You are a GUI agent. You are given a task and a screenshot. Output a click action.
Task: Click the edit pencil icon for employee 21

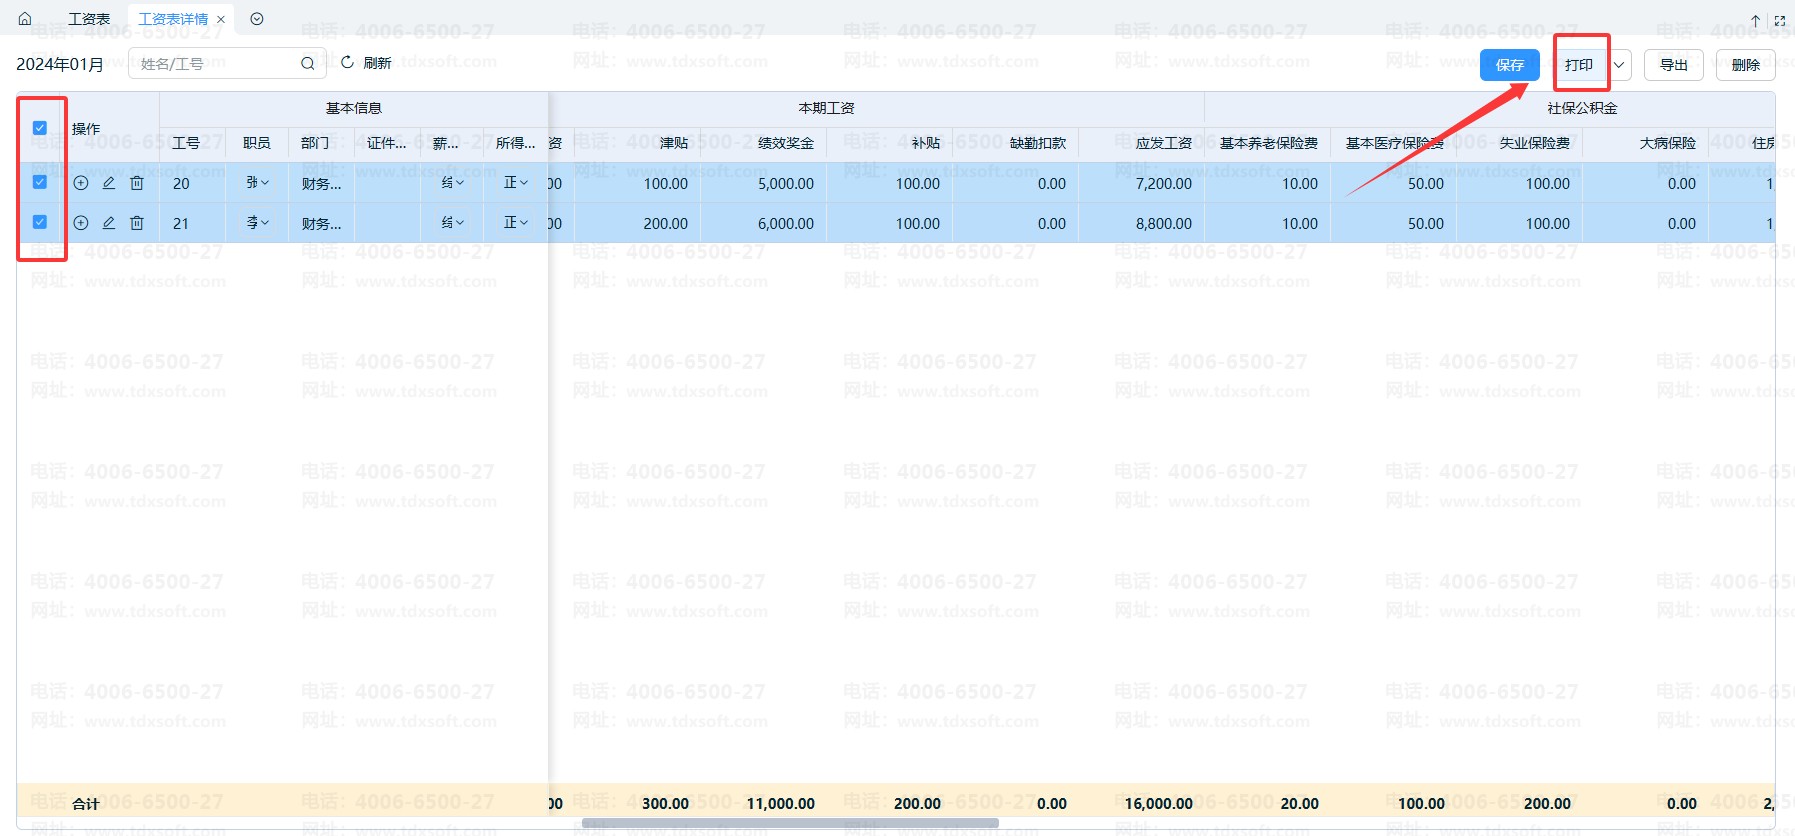pyautogui.click(x=109, y=223)
